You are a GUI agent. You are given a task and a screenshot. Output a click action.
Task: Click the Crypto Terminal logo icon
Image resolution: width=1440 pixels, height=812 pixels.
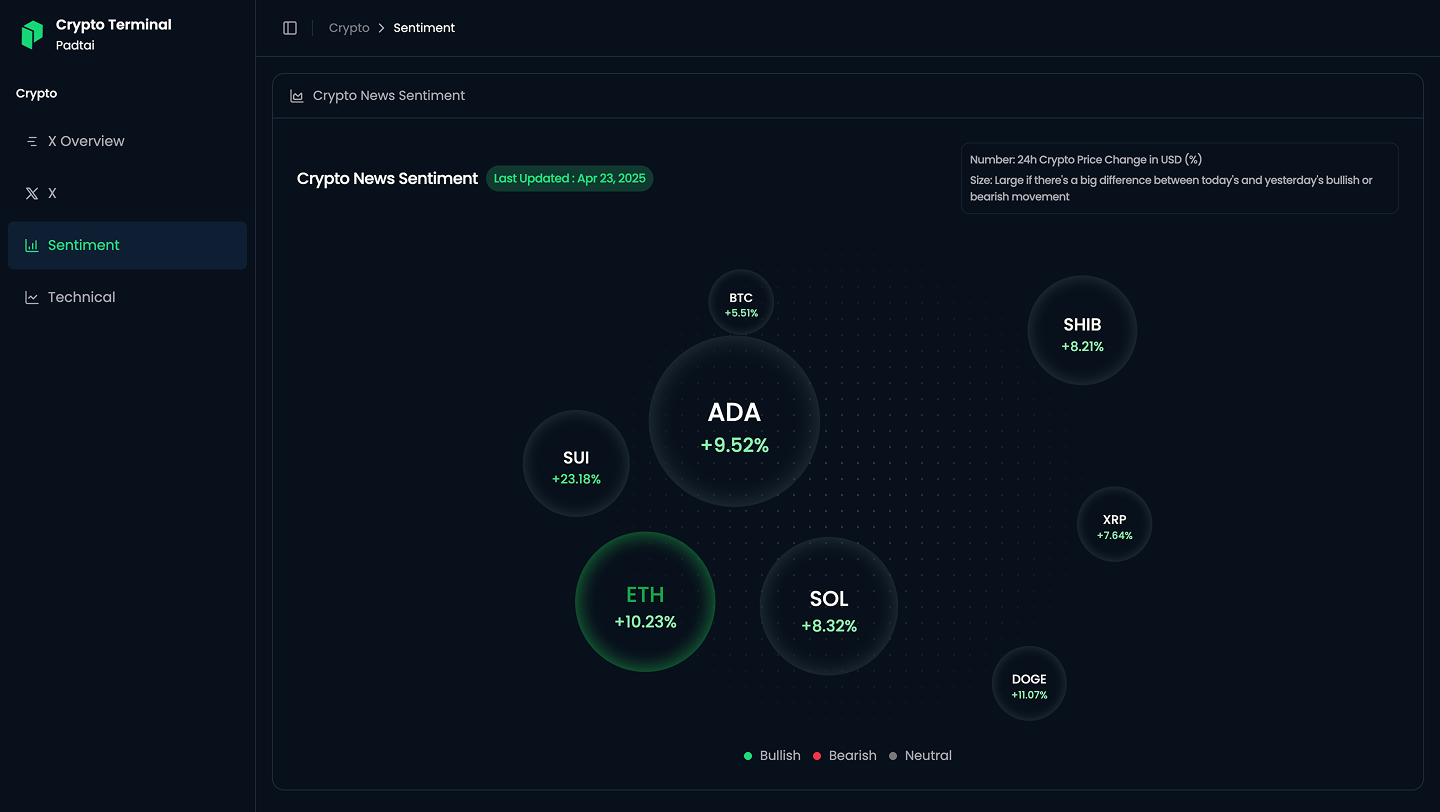(x=31, y=33)
